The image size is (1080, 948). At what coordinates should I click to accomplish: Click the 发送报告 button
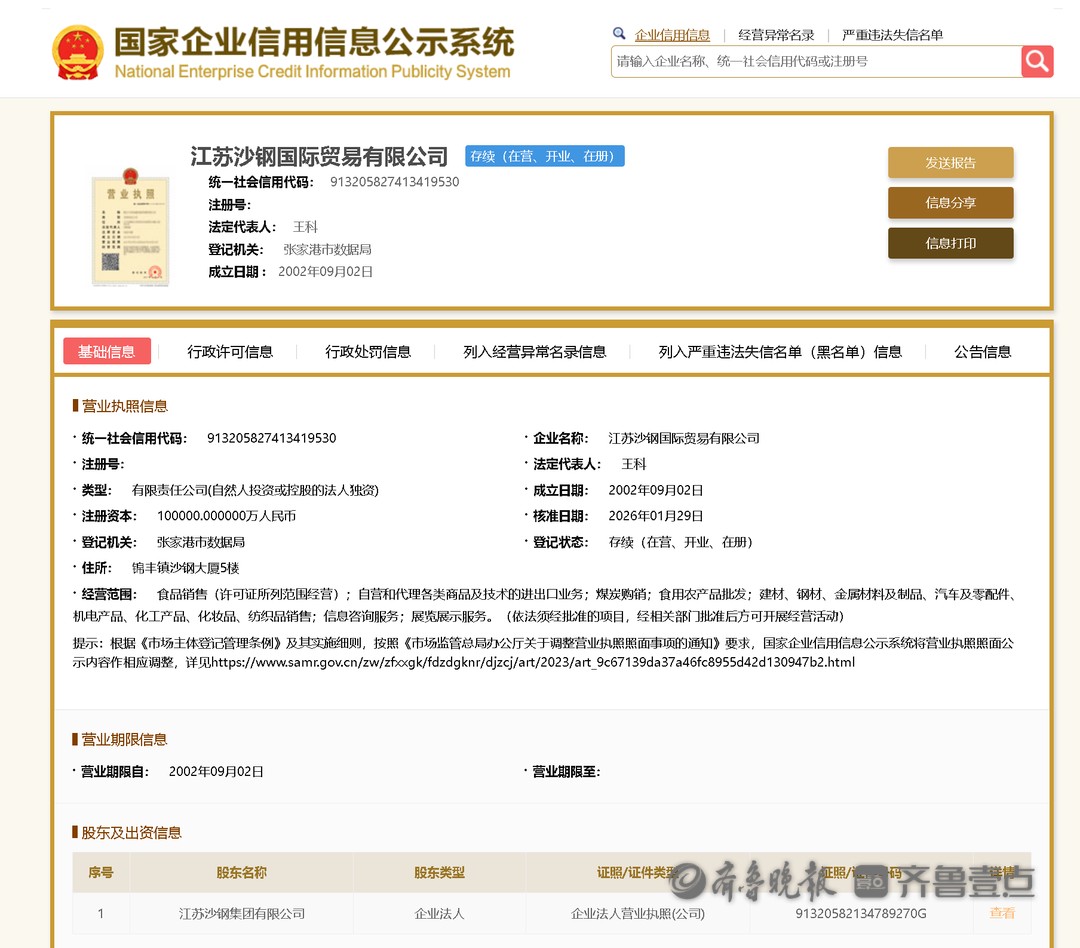[950, 163]
